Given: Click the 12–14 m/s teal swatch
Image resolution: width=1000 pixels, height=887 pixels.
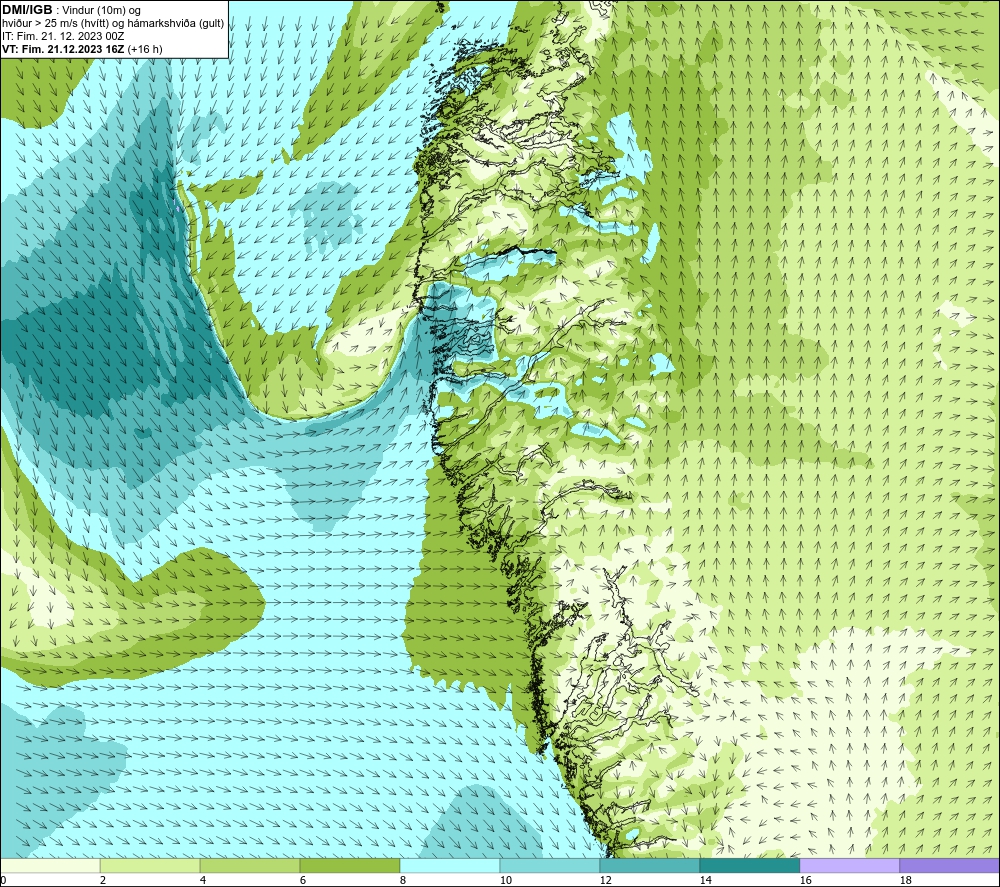Looking at the screenshot, I should [649, 866].
